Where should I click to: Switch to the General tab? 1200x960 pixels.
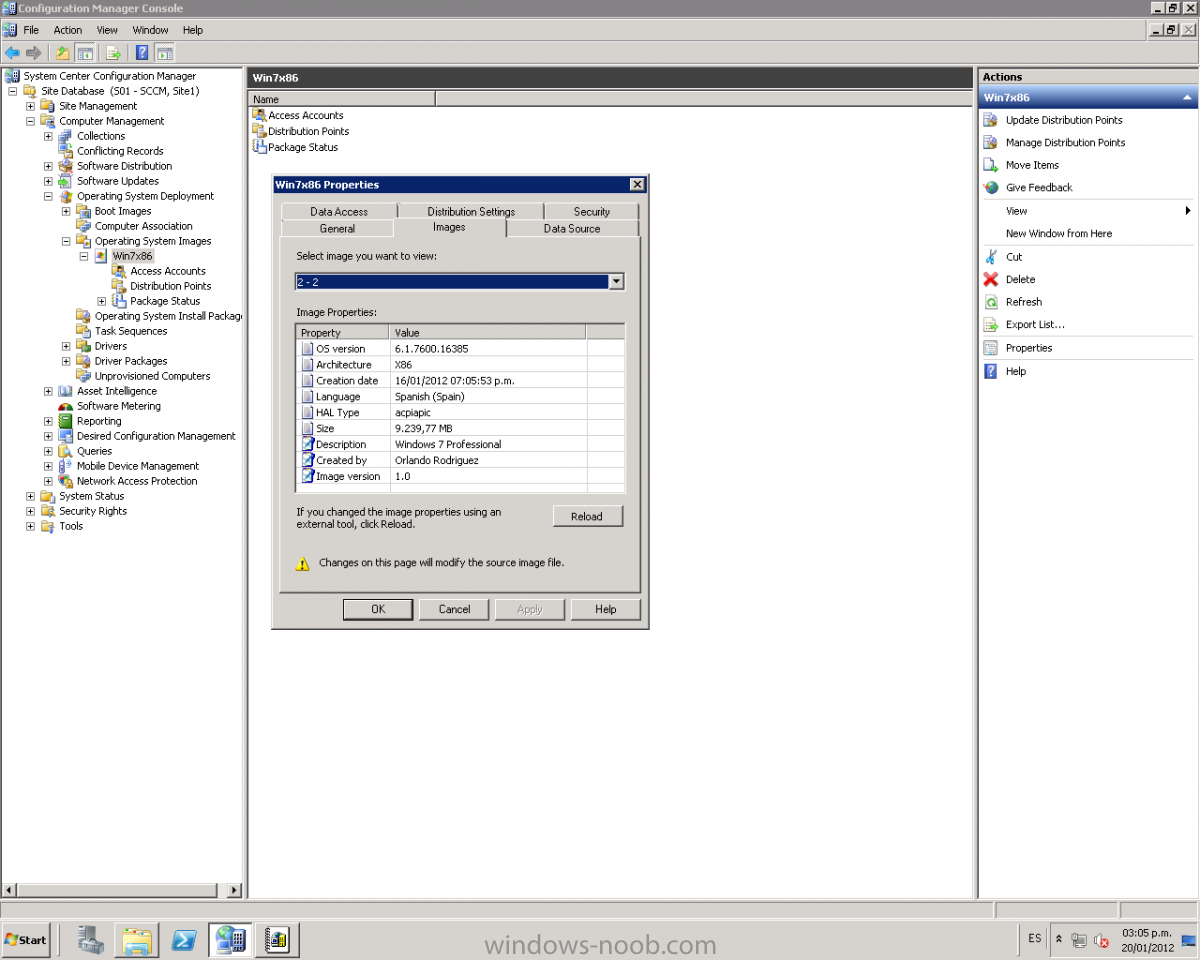coord(337,228)
